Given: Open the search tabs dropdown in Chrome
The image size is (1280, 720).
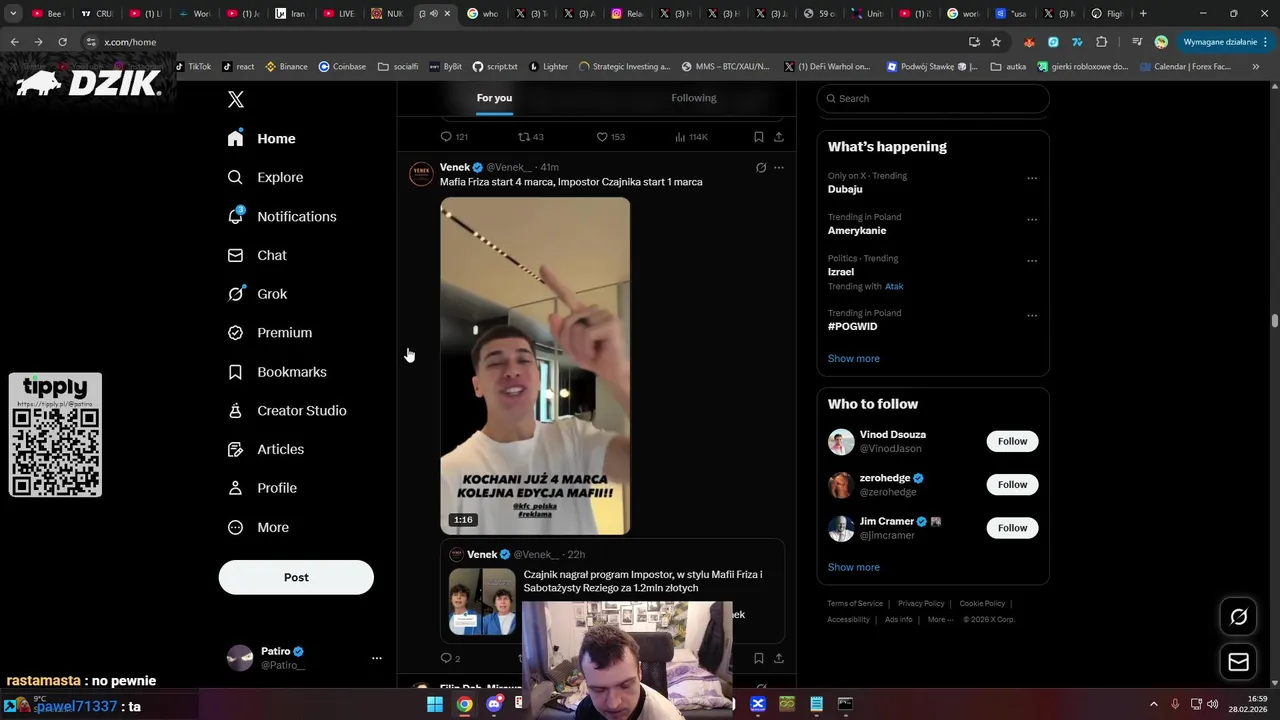Looking at the screenshot, I should click(x=13, y=14).
